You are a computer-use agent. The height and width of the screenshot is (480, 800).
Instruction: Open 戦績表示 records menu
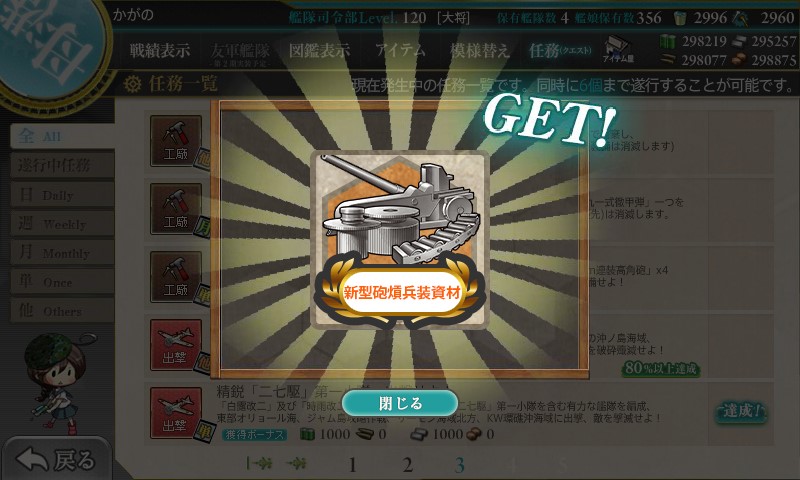coord(160,50)
